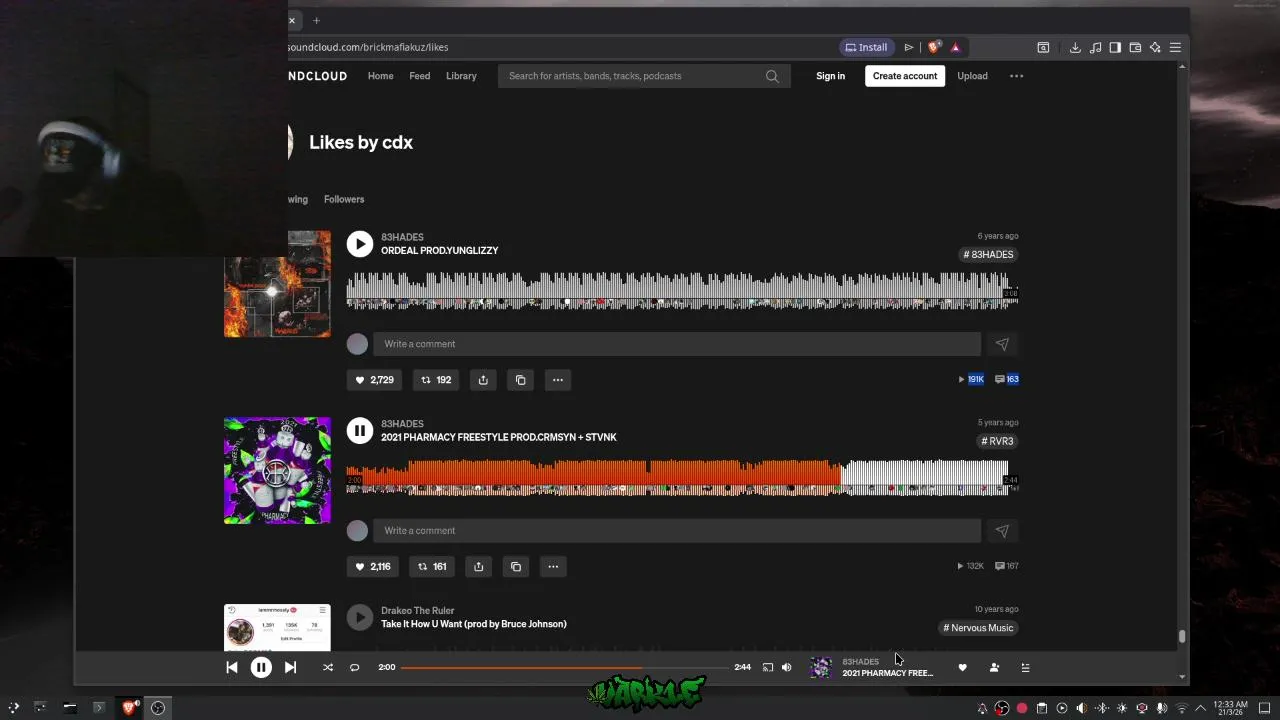Open Brave Shields lion icon
The height and width of the screenshot is (720, 1280).
click(x=933, y=47)
